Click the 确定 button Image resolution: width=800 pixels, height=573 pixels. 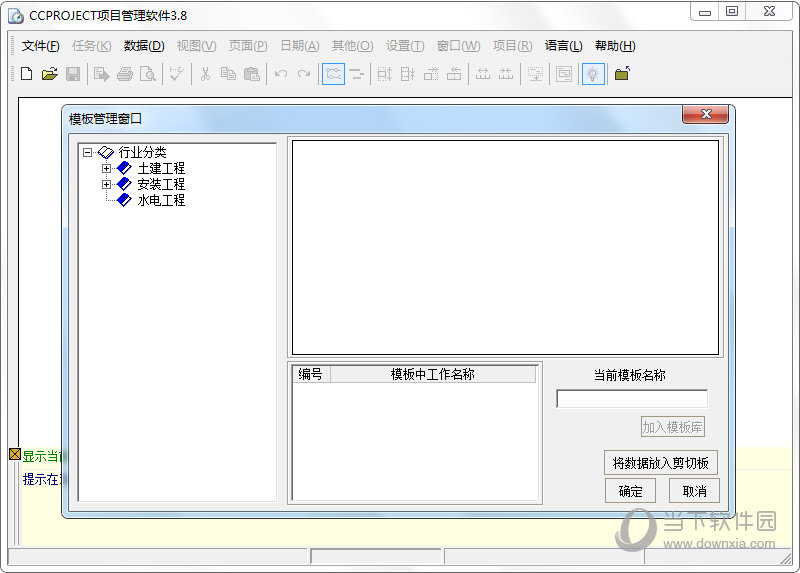click(x=631, y=491)
